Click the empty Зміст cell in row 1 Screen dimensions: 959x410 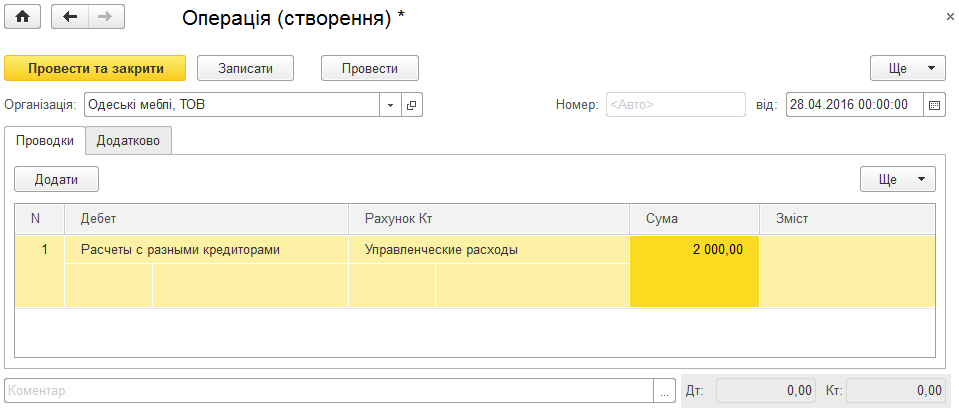(x=847, y=271)
